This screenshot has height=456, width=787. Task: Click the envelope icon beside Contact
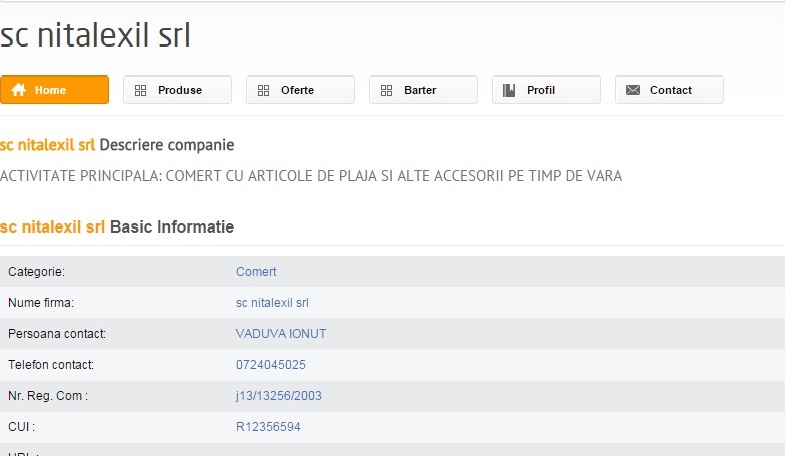point(633,90)
